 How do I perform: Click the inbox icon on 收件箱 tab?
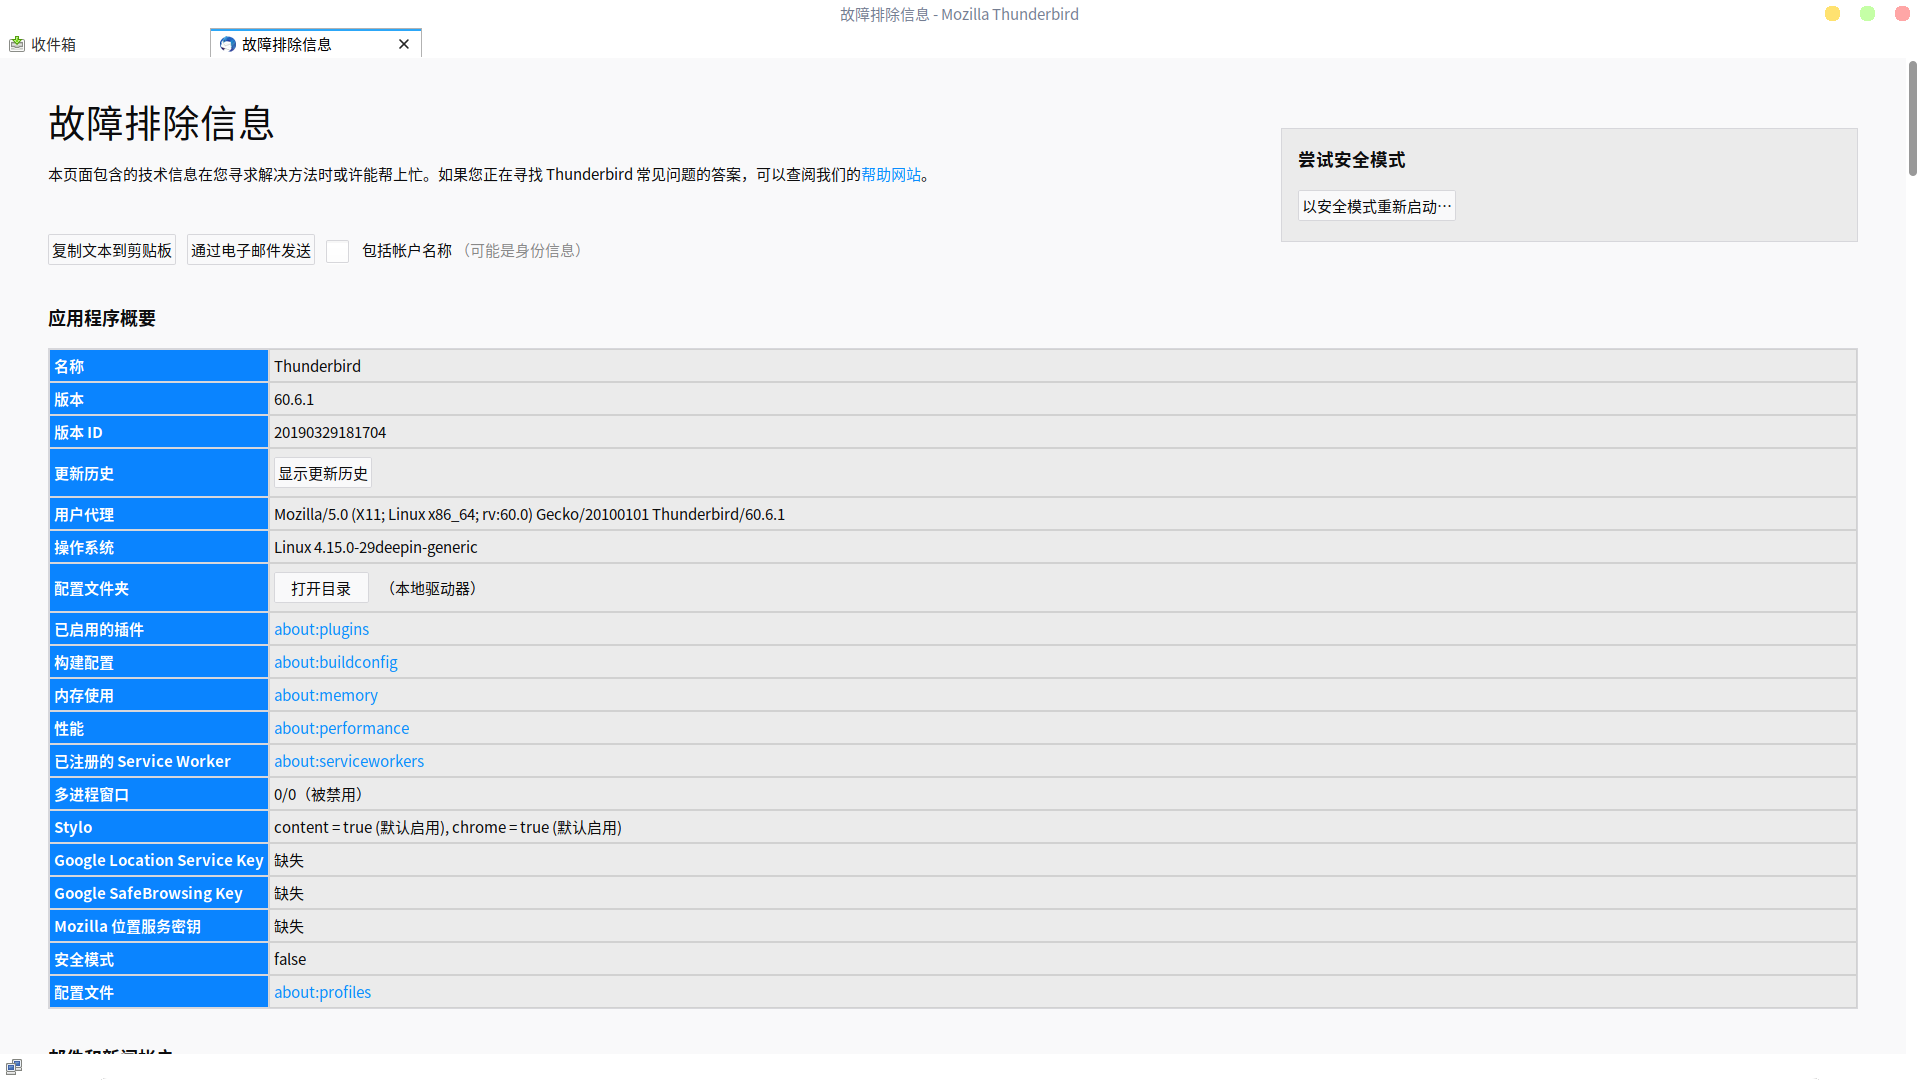(17, 44)
